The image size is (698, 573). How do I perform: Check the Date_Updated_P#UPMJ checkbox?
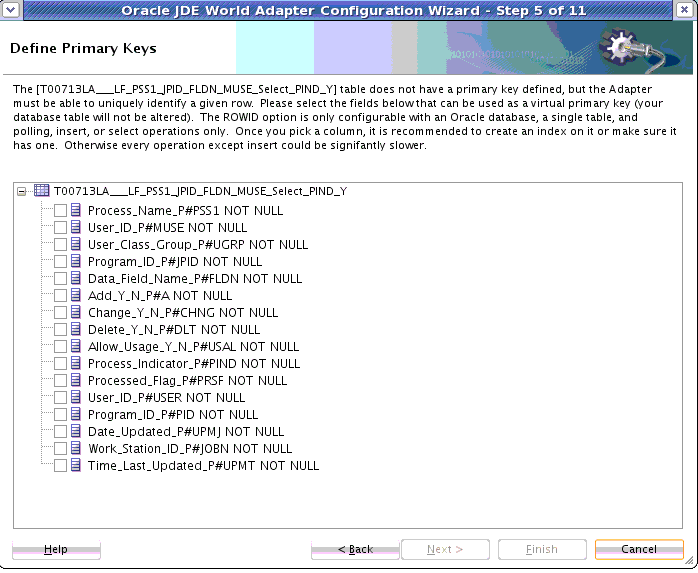pyautogui.click(x=61, y=431)
